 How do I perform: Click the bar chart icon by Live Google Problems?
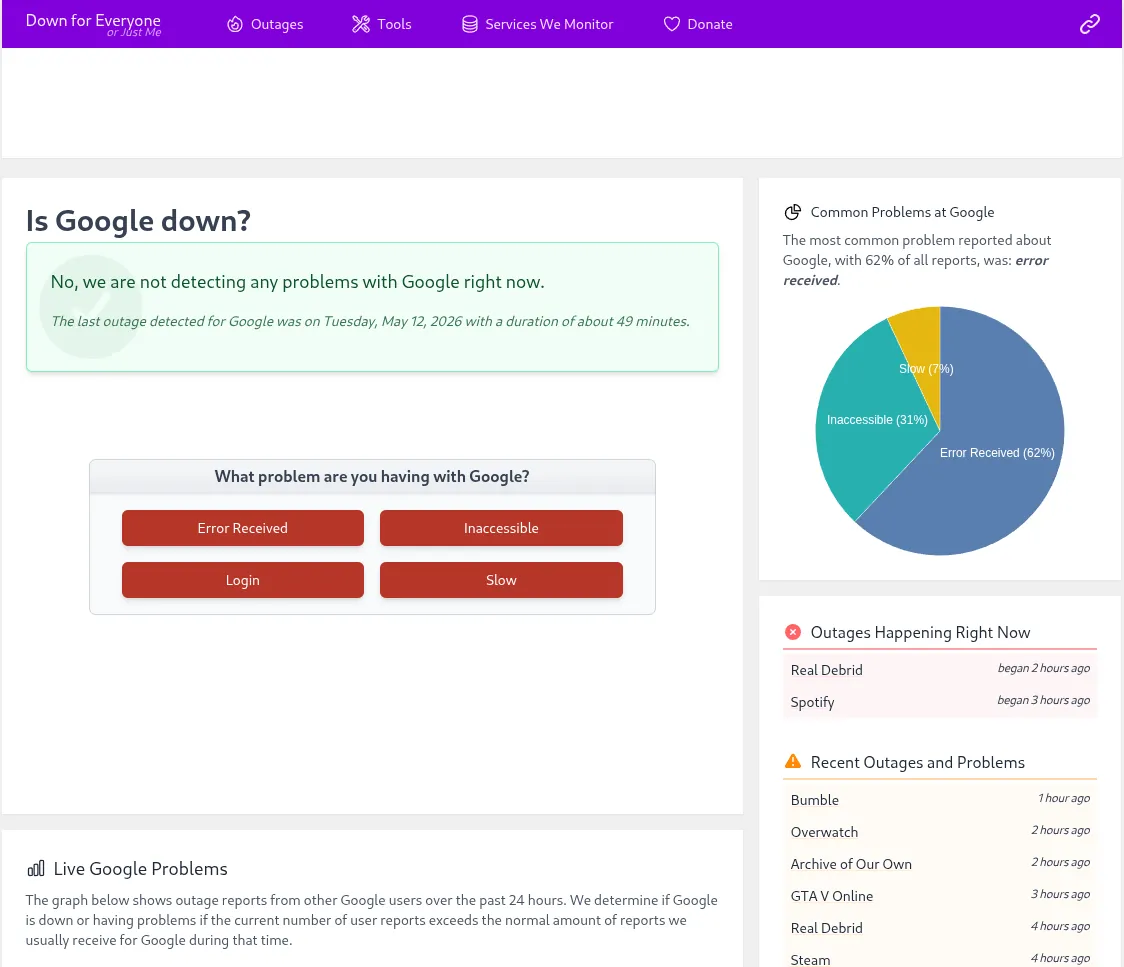click(36, 869)
